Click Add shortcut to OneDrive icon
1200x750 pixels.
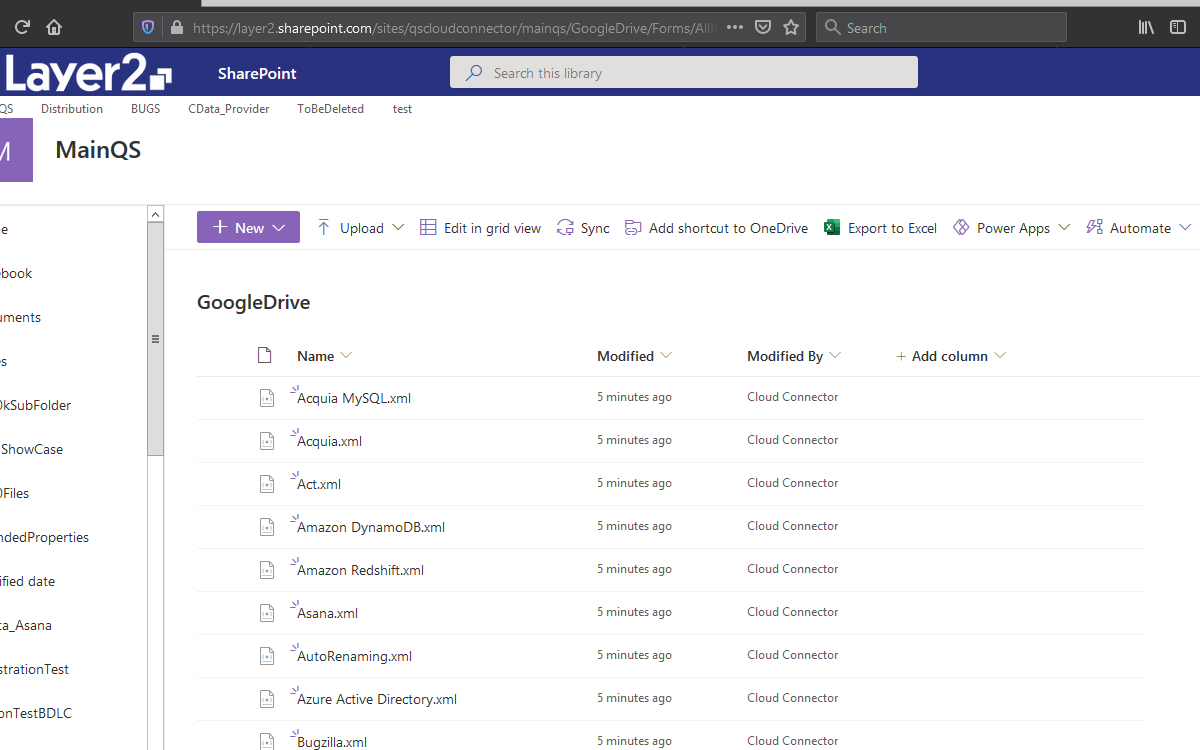coord(633,228)
